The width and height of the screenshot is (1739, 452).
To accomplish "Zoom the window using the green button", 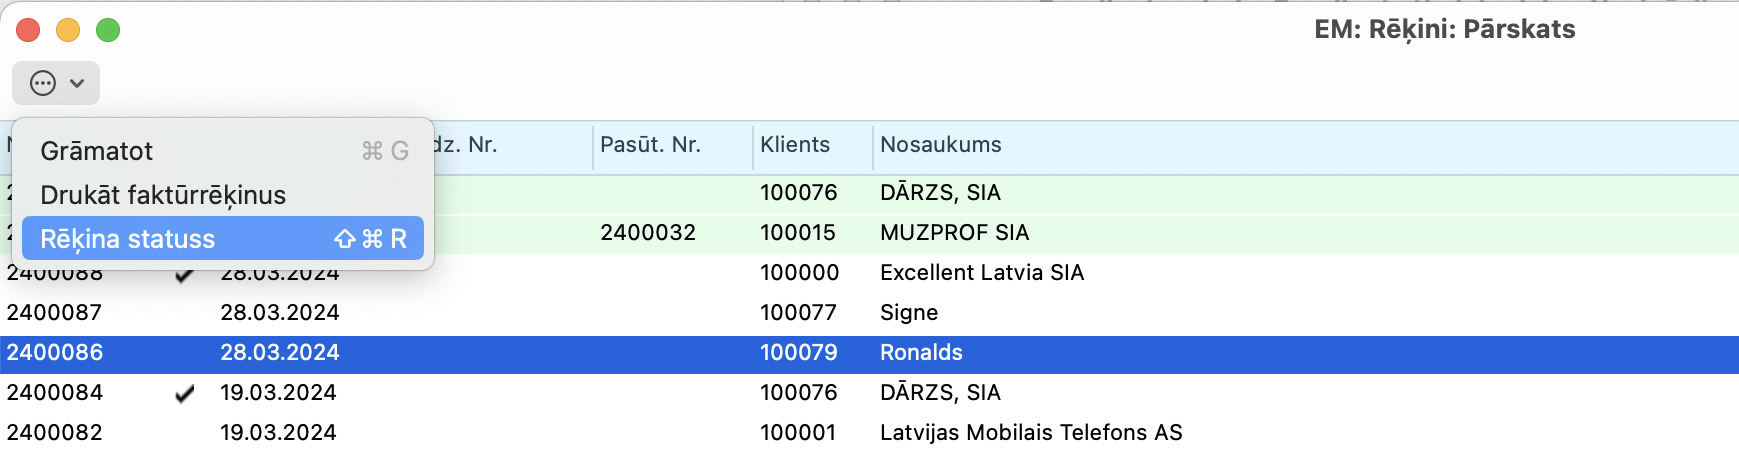I will [x=108, y=31].
